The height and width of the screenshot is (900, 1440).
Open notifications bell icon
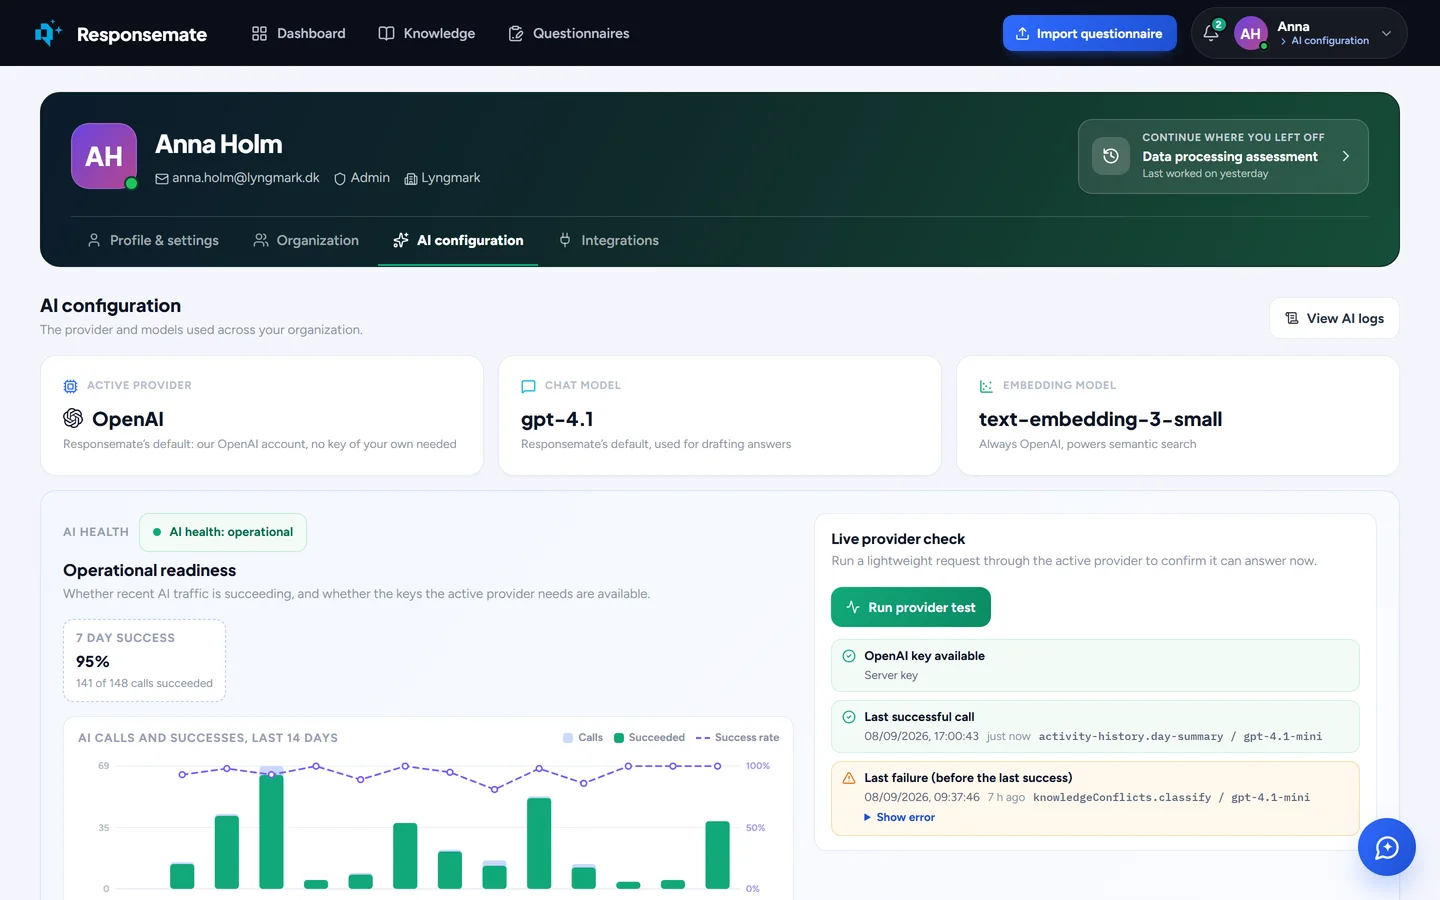[x=1210, y=33]
